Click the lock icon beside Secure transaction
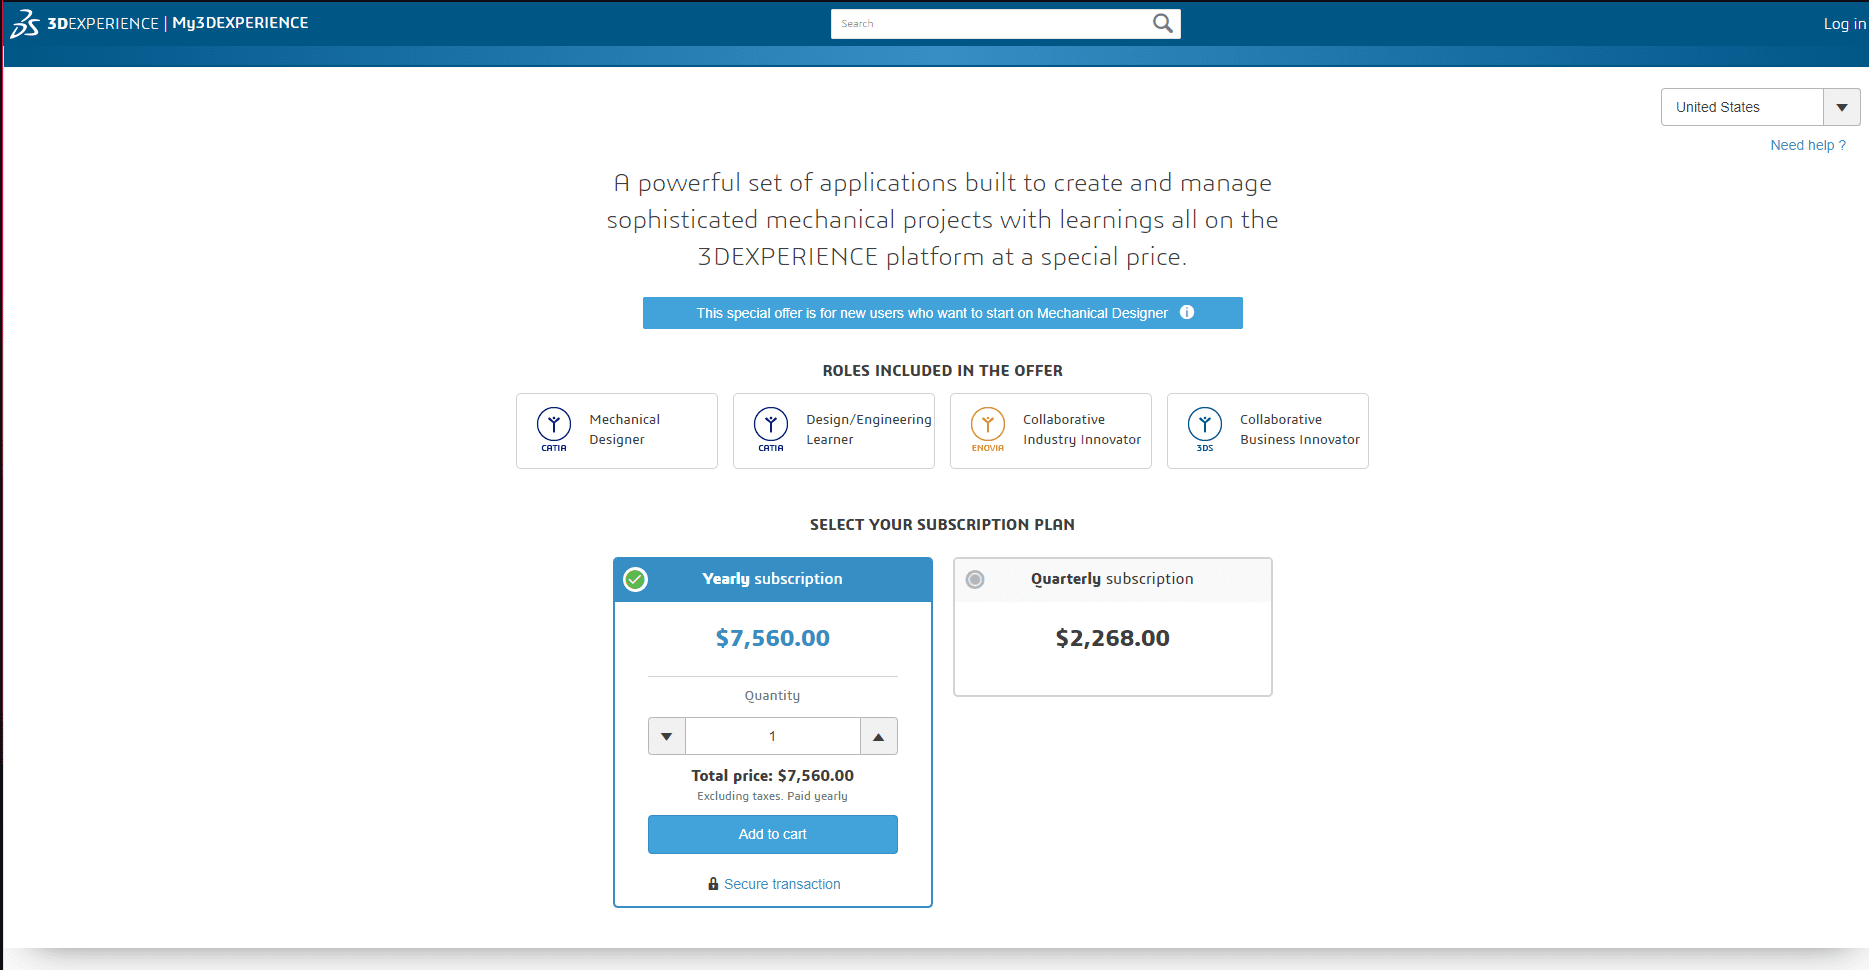 tap(713, 884)
